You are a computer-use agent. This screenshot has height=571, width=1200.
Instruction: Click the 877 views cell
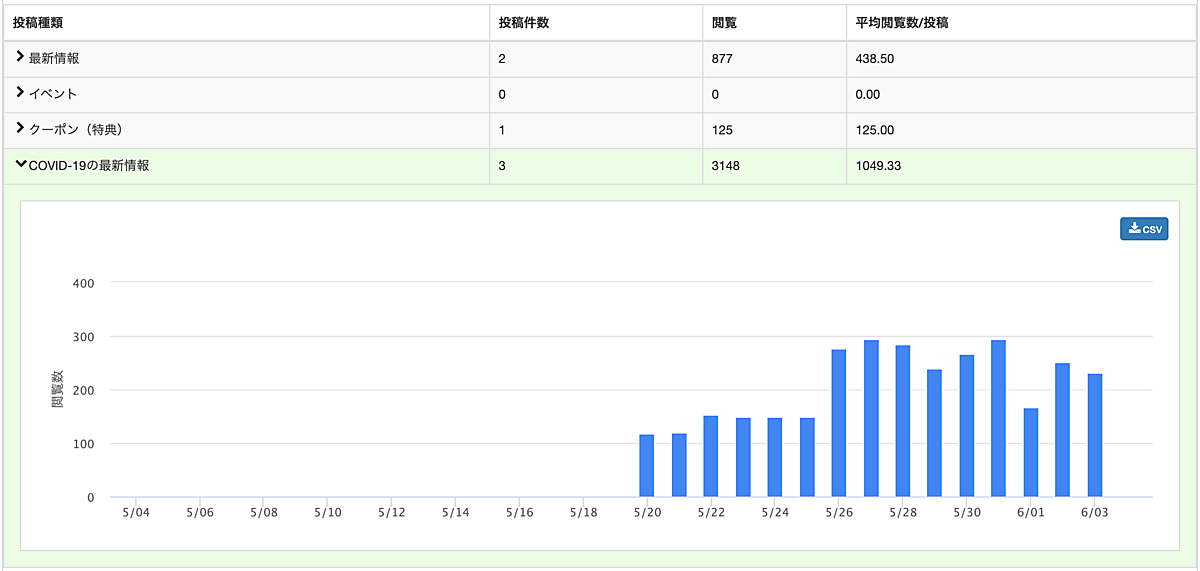point(722,59)
